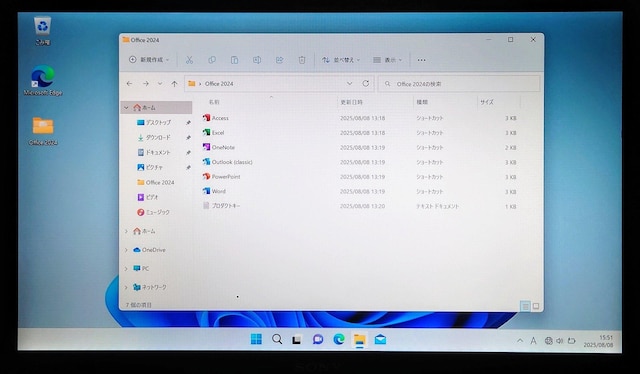Unpin デスクトップ with its pin icon
This screenshot has height=374, width=640.
[188, 122]
